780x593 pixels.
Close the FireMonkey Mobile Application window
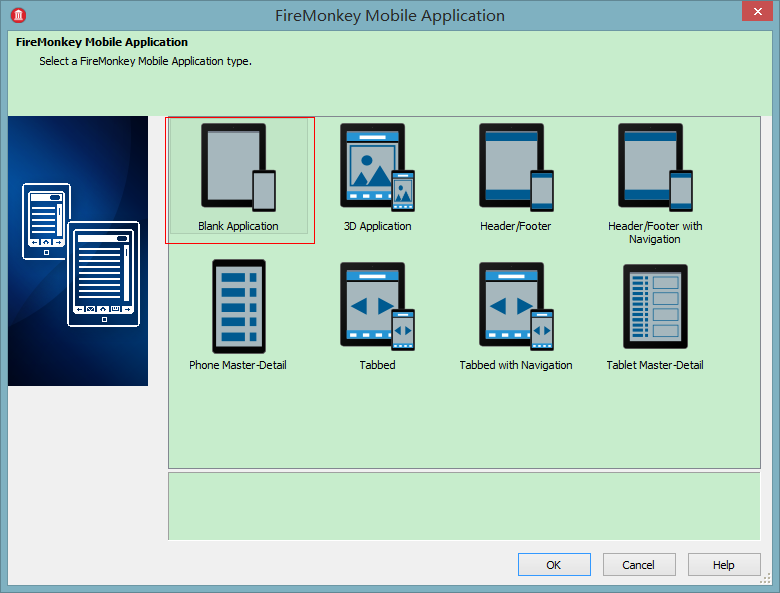point(757,11)
